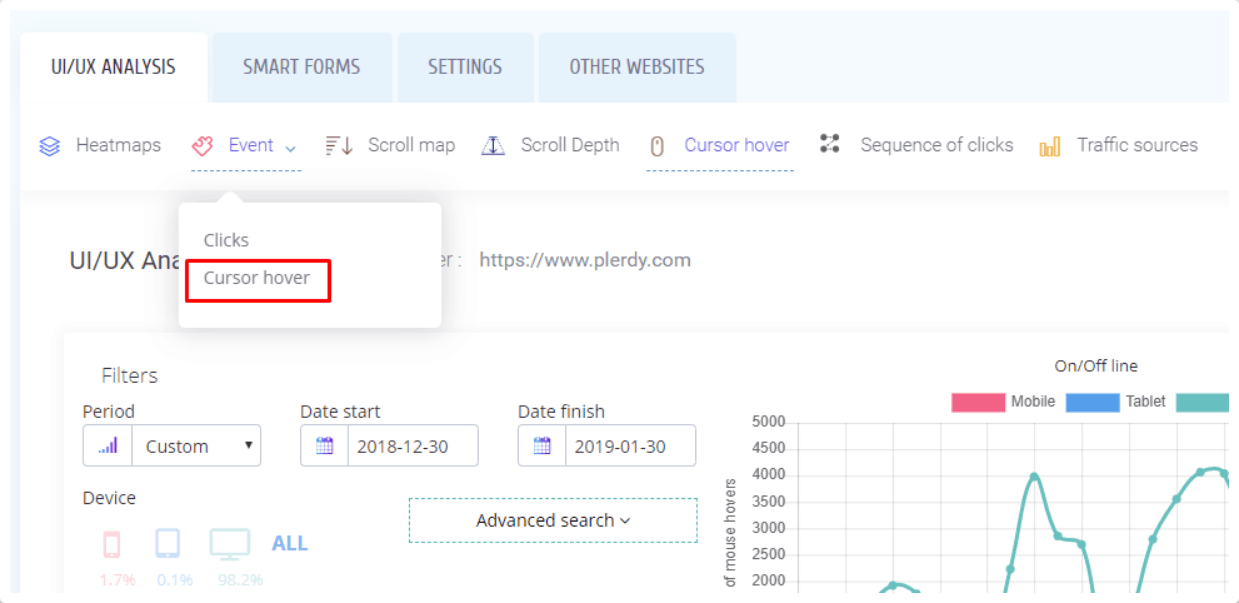Choose Clicks from Event menu
The height and width of the screenshot is (603, 1239).
pos(226,240)
